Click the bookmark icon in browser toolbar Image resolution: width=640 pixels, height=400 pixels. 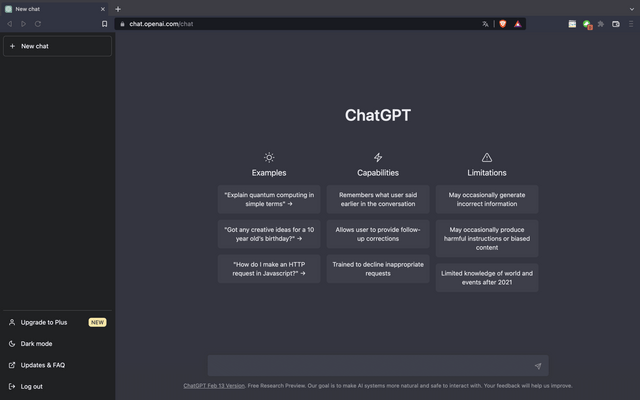[104, 23]
